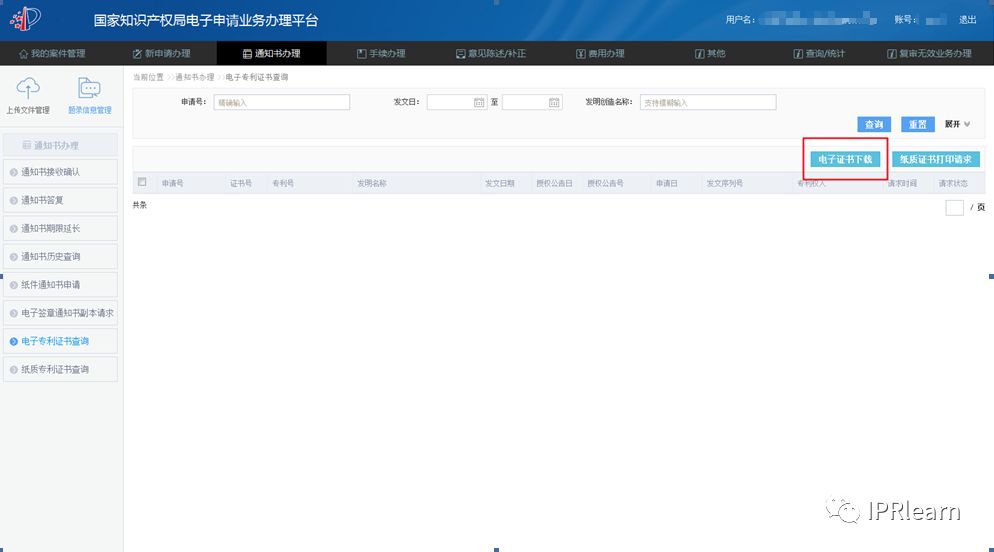Open the 复审无效业务办理 tab
The width and height of the screenshot is (994, 552).
coord(929,54)
